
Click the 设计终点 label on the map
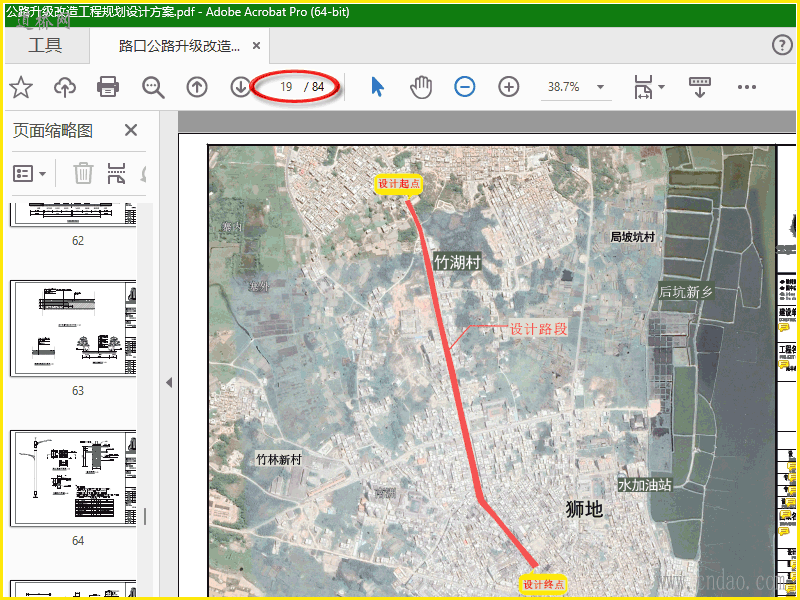point(543,584)
